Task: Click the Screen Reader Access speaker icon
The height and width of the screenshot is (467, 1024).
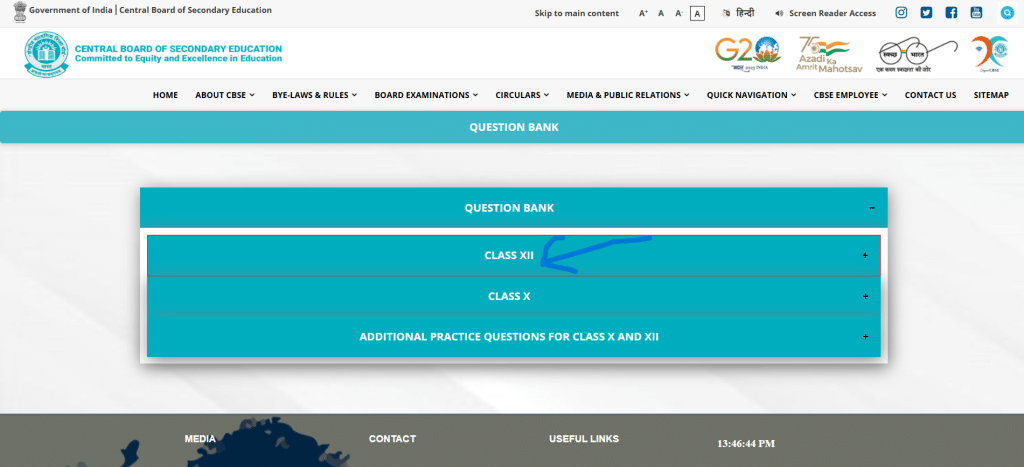Action: coord(778,13)
